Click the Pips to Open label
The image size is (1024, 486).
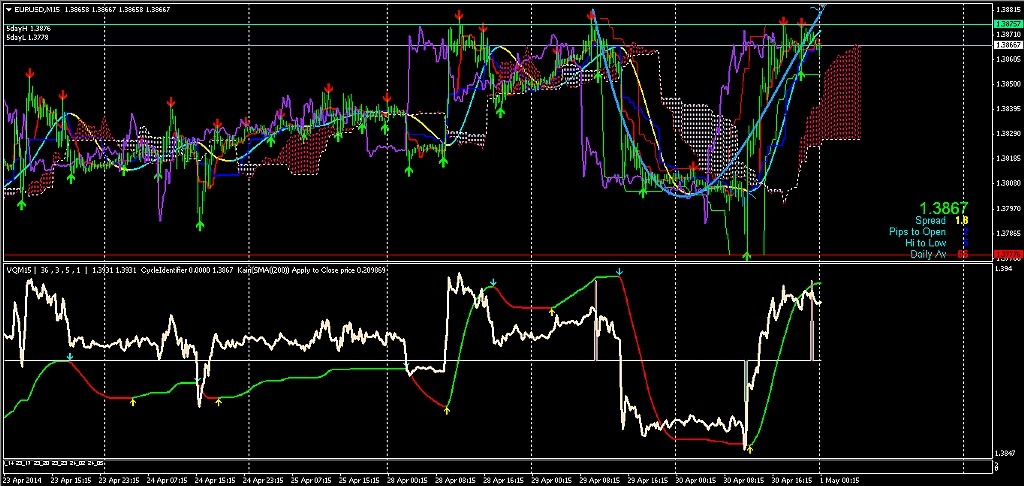click(x=918, y=232)
